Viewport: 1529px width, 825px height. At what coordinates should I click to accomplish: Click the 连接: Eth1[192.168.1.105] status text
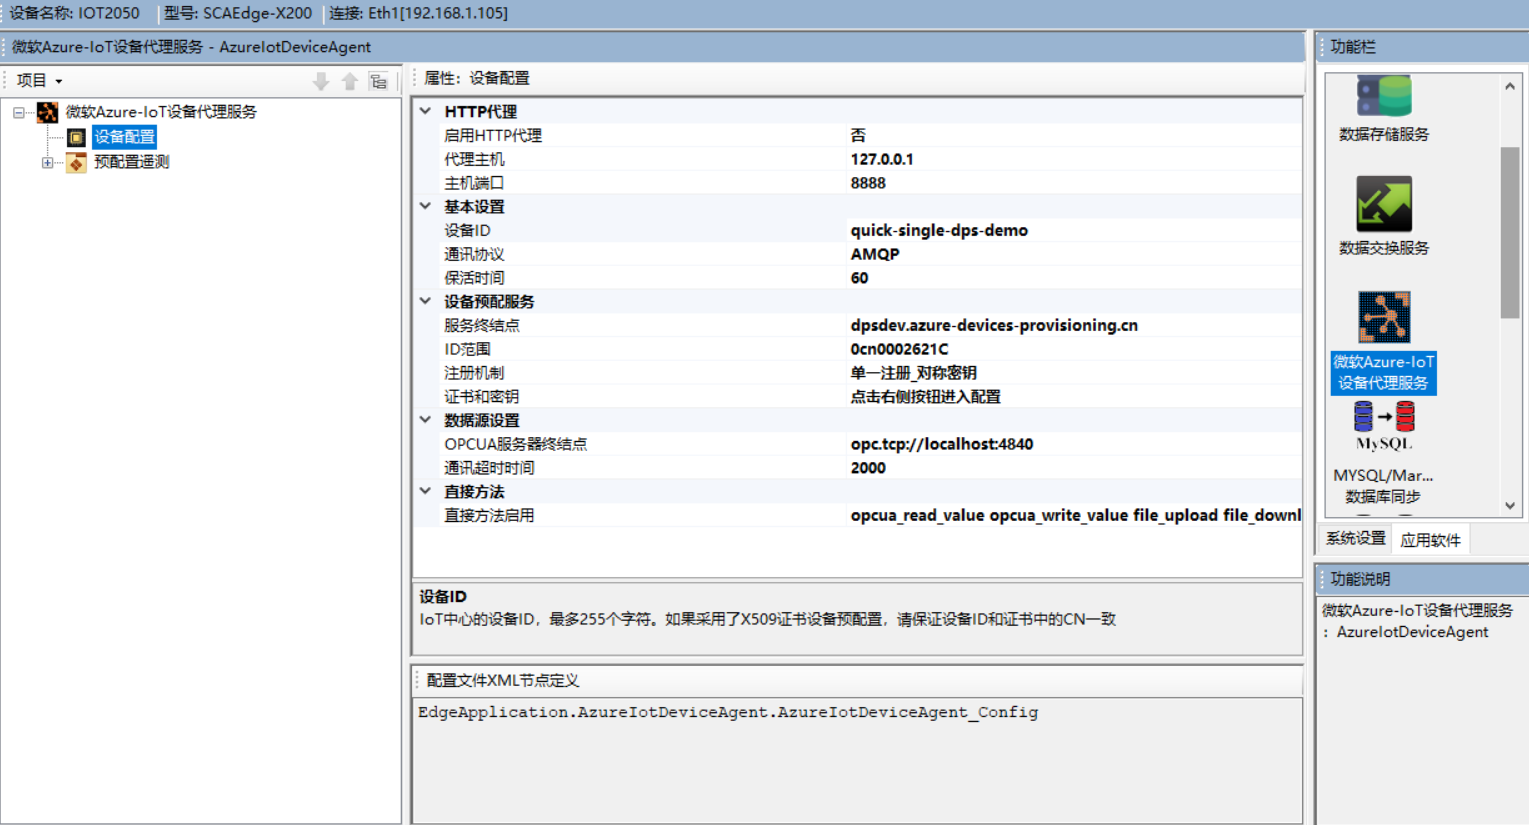tap(419, 13)
